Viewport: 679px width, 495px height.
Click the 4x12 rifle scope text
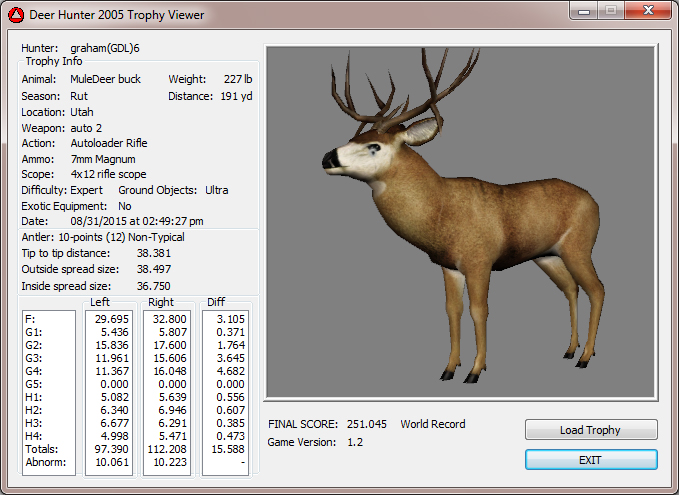coord(108,174)
